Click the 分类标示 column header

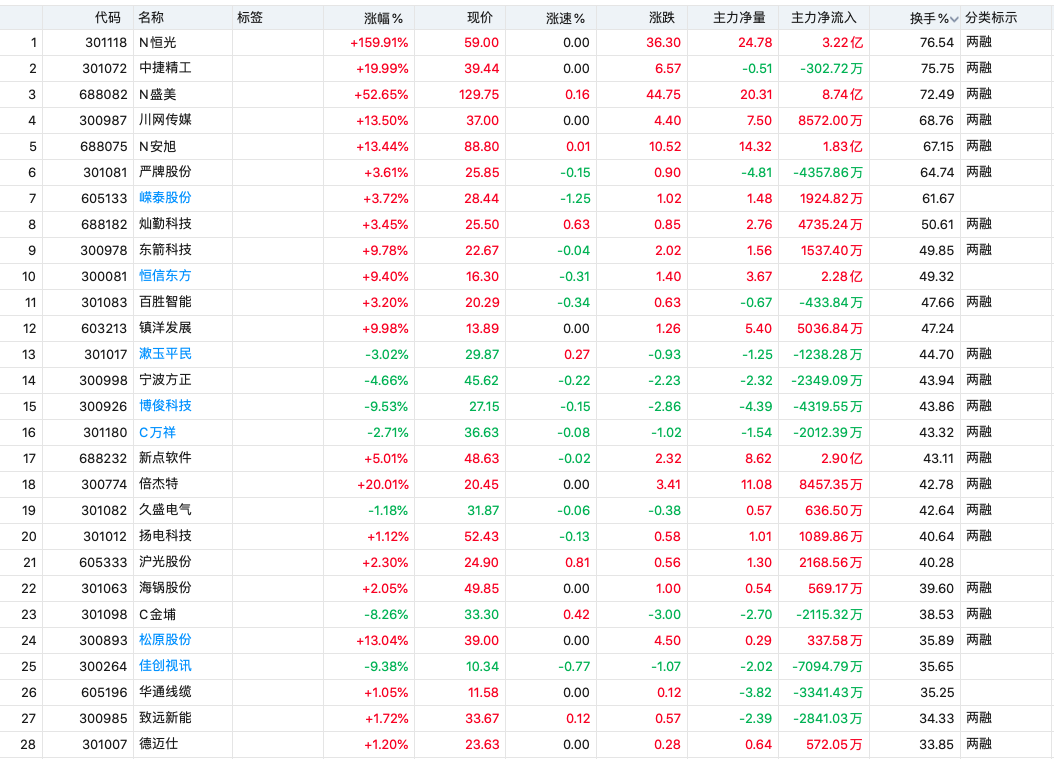pos(991,17)
